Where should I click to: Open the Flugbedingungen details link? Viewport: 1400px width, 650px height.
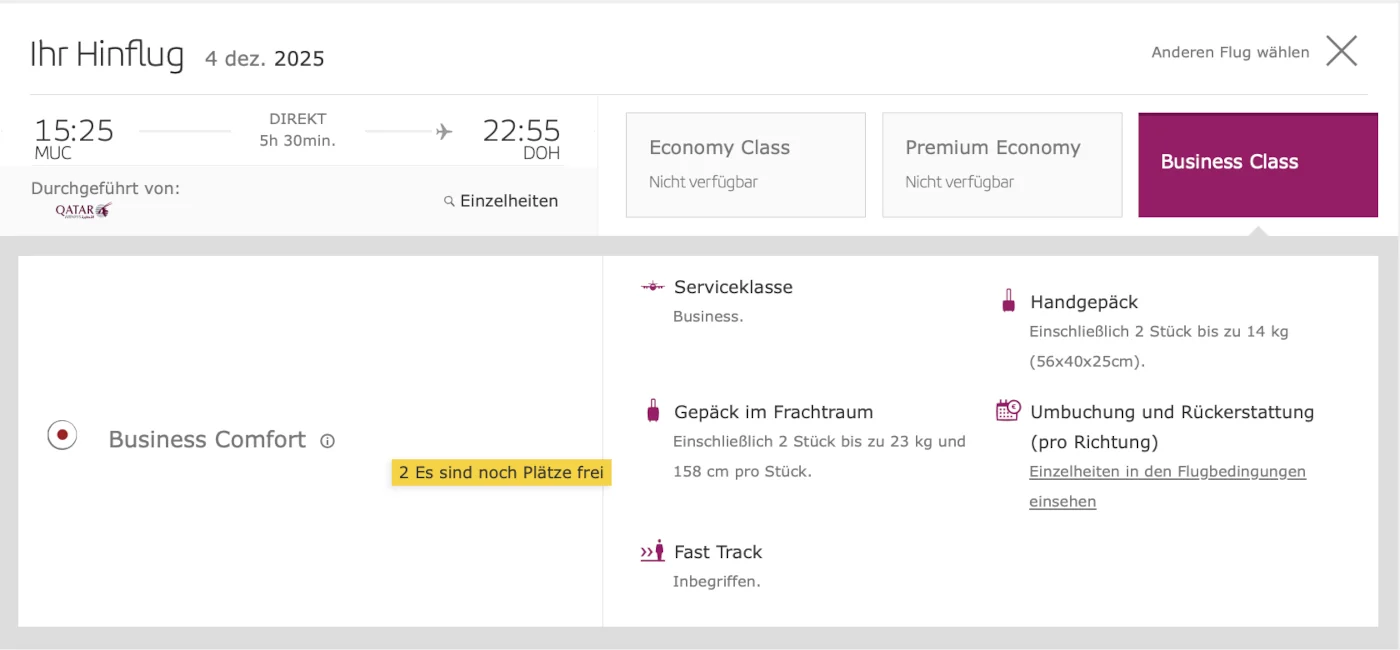coord(1167,472)
